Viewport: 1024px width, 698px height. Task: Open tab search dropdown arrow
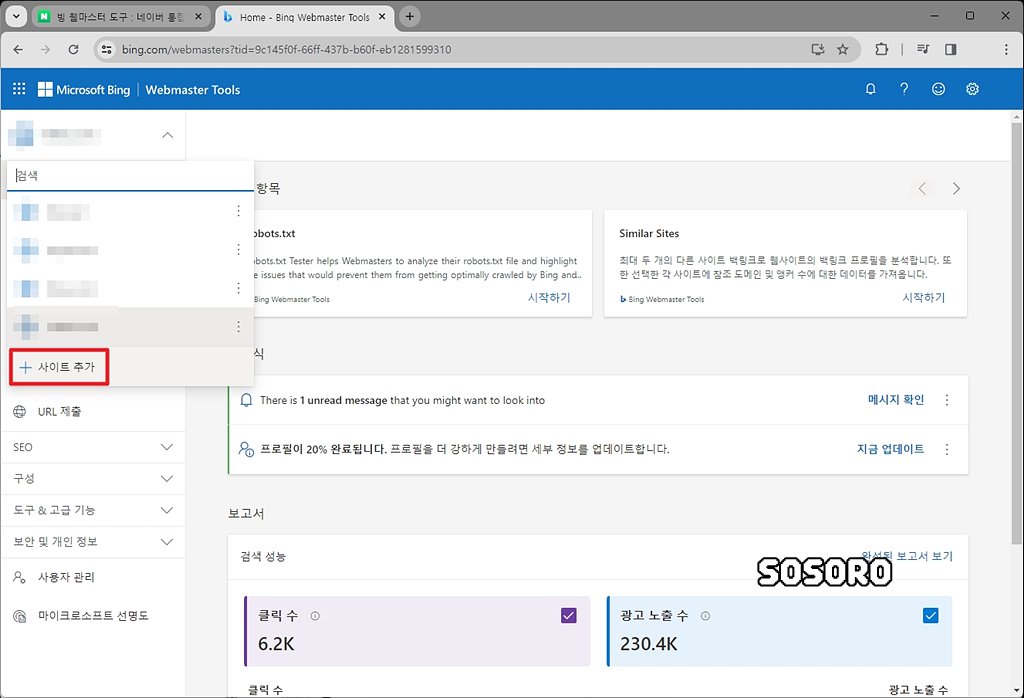(16, 16)
